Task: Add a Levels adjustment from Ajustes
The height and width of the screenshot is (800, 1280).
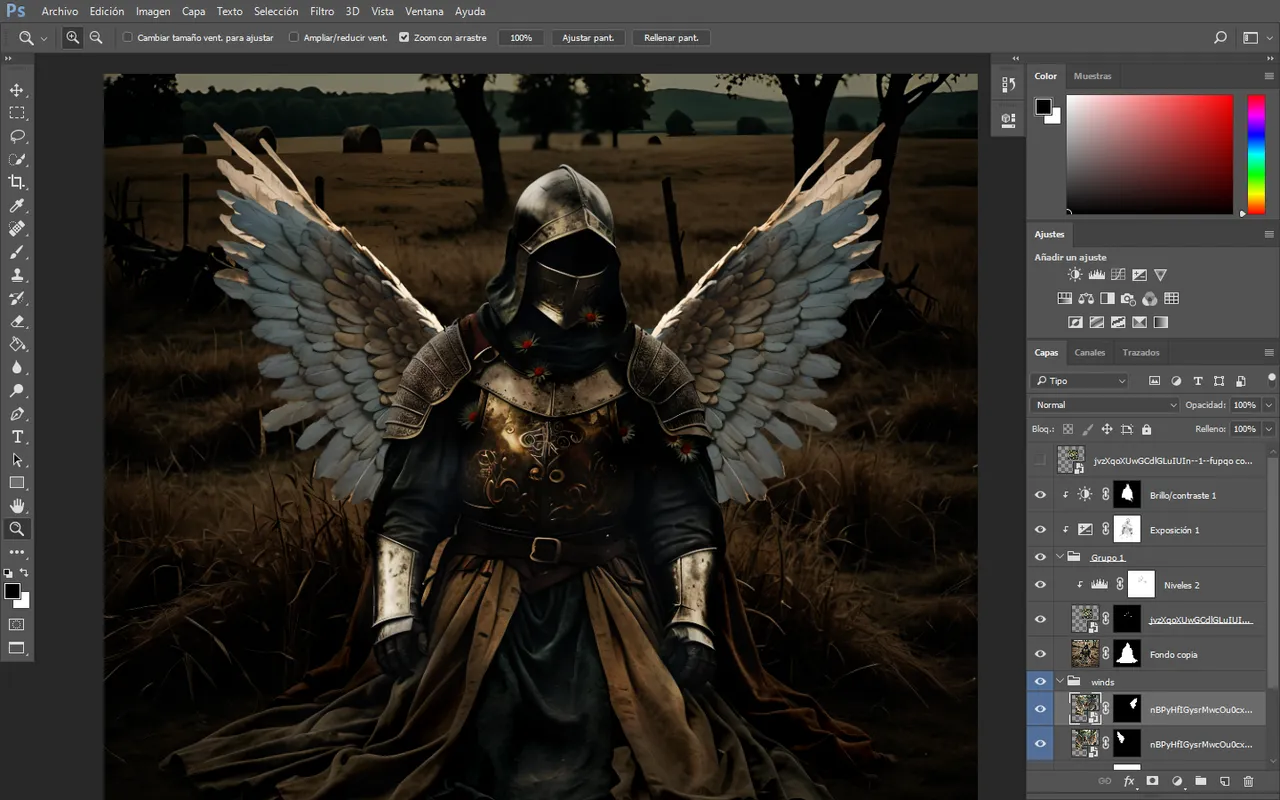Action: point(1097,275)
